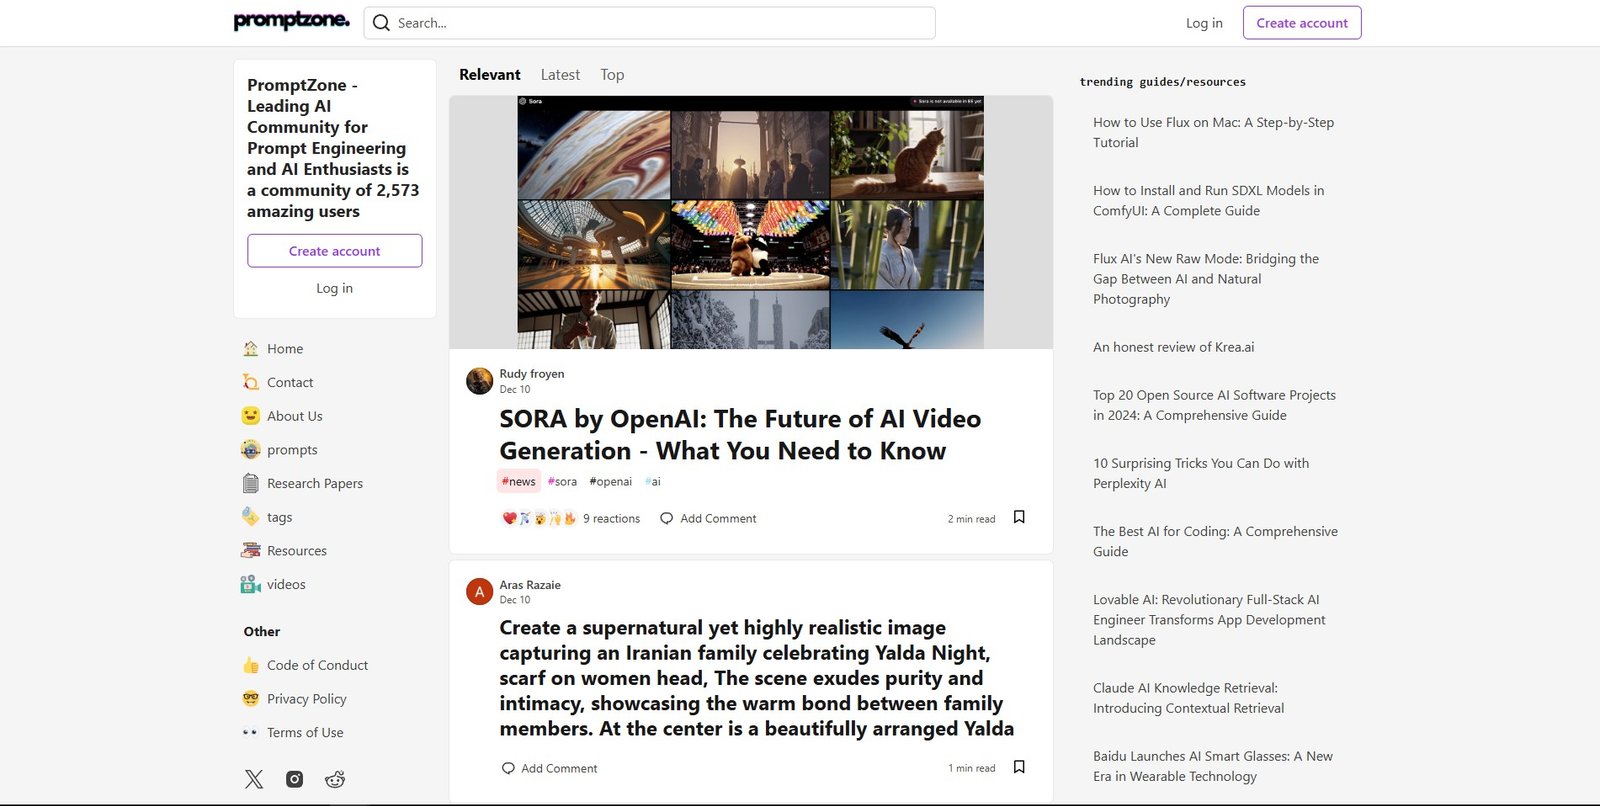Go to videos in the sidebar
The width and height of the screenshot is (1600, 806).
click(286, 584)
